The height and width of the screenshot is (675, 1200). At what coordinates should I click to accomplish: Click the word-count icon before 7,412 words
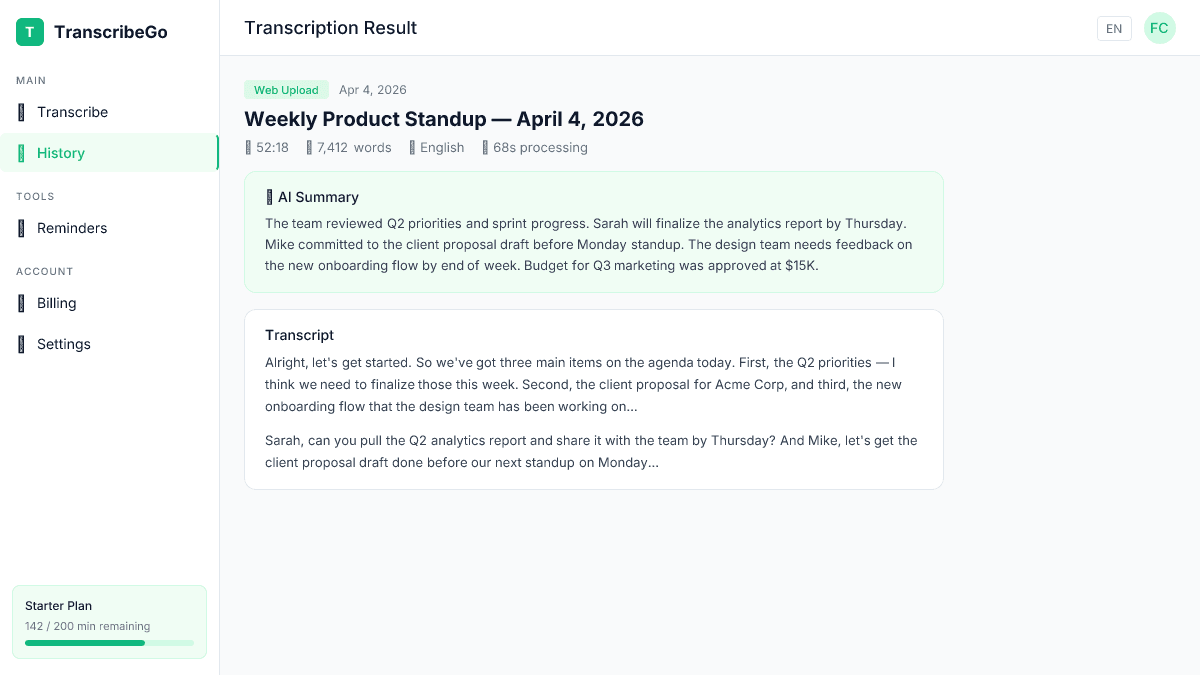point(309,147)
